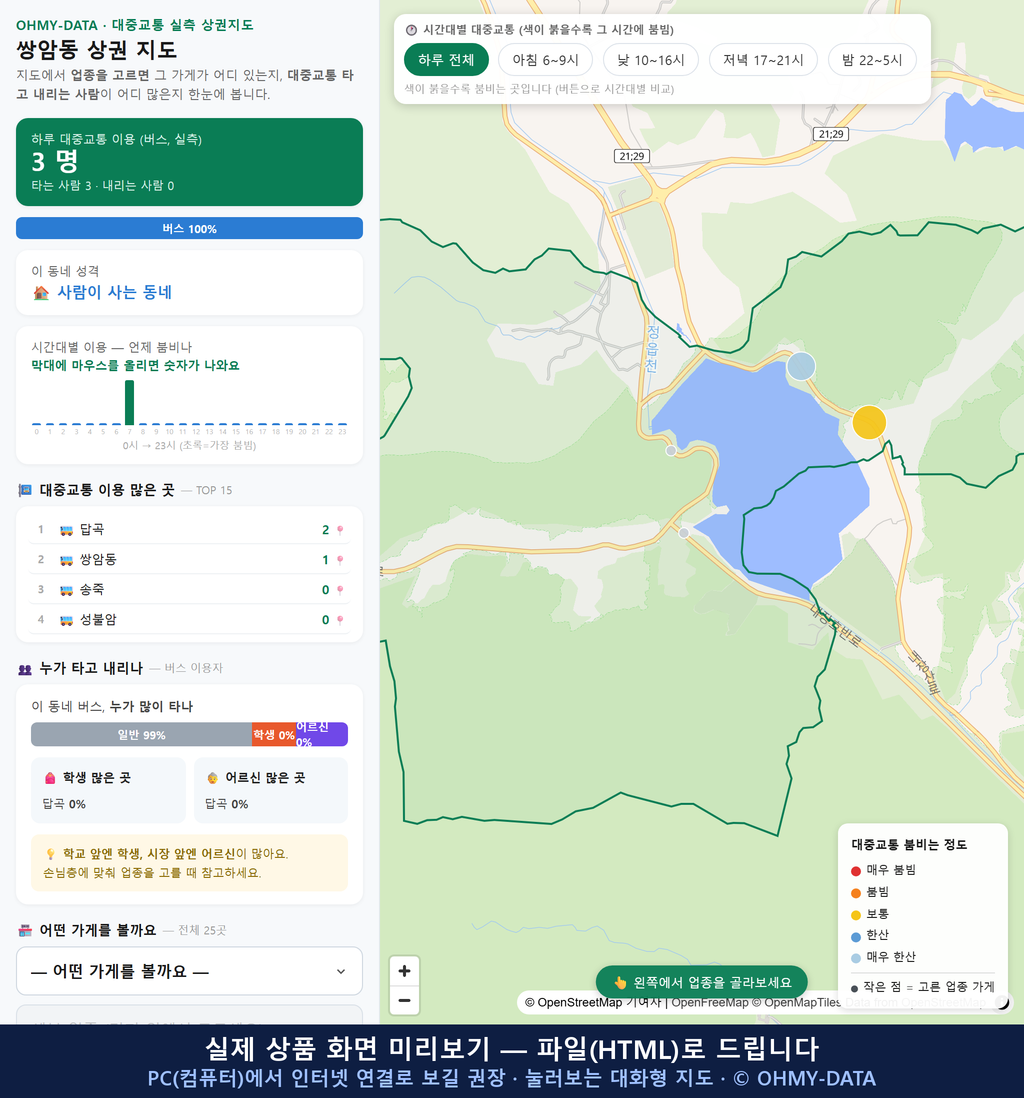Select the 아침 6~9시 time filter
1024x1098 pixels.
[546, 60]
